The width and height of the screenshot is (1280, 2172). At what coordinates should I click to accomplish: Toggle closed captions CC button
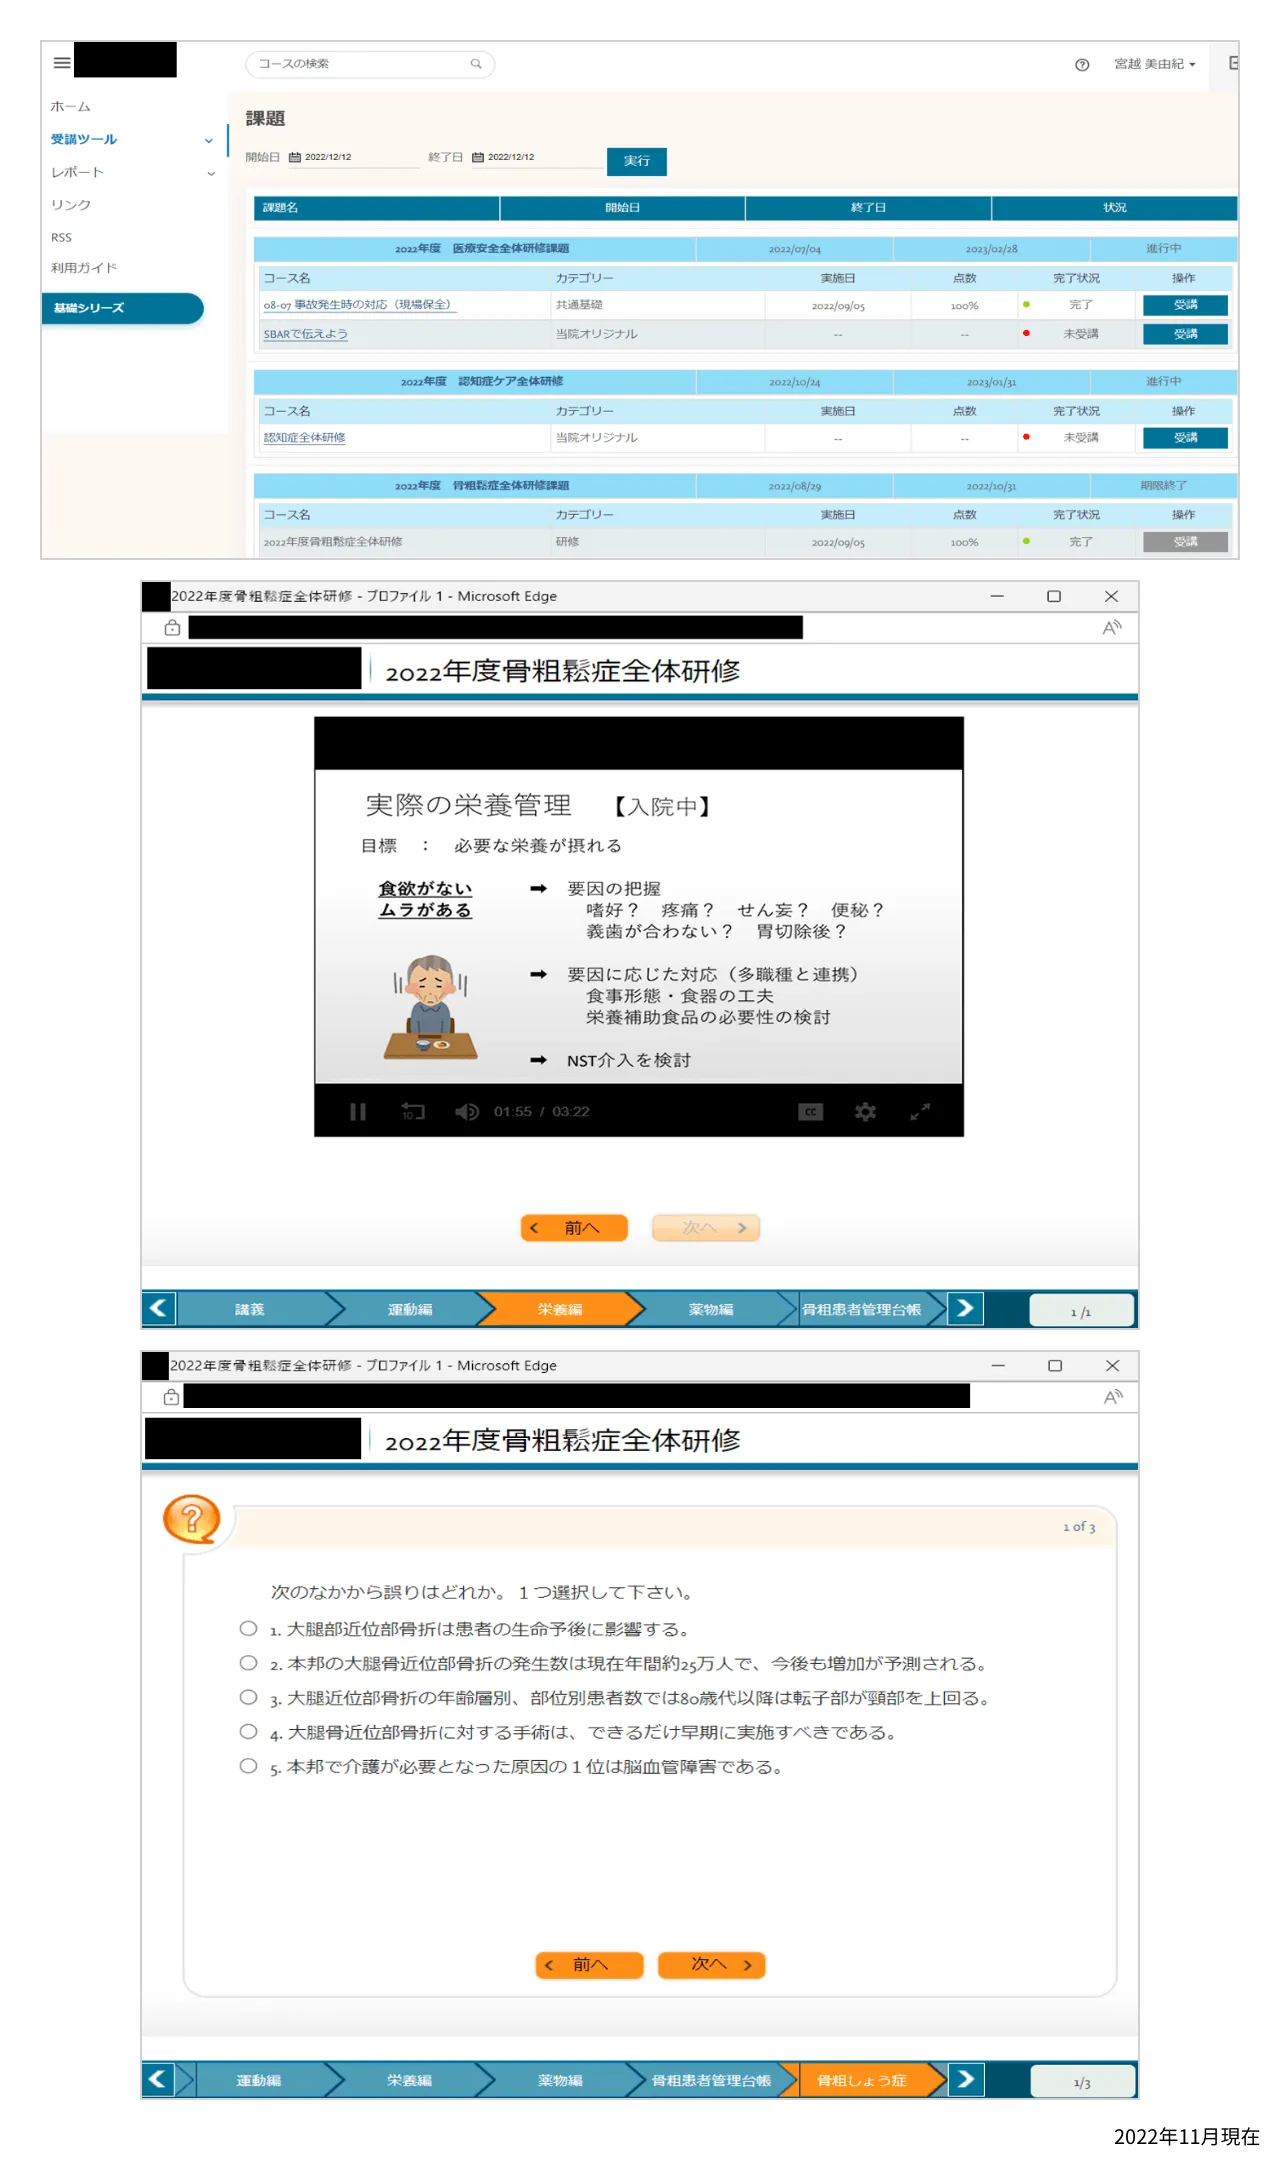tap(810, 1112)
